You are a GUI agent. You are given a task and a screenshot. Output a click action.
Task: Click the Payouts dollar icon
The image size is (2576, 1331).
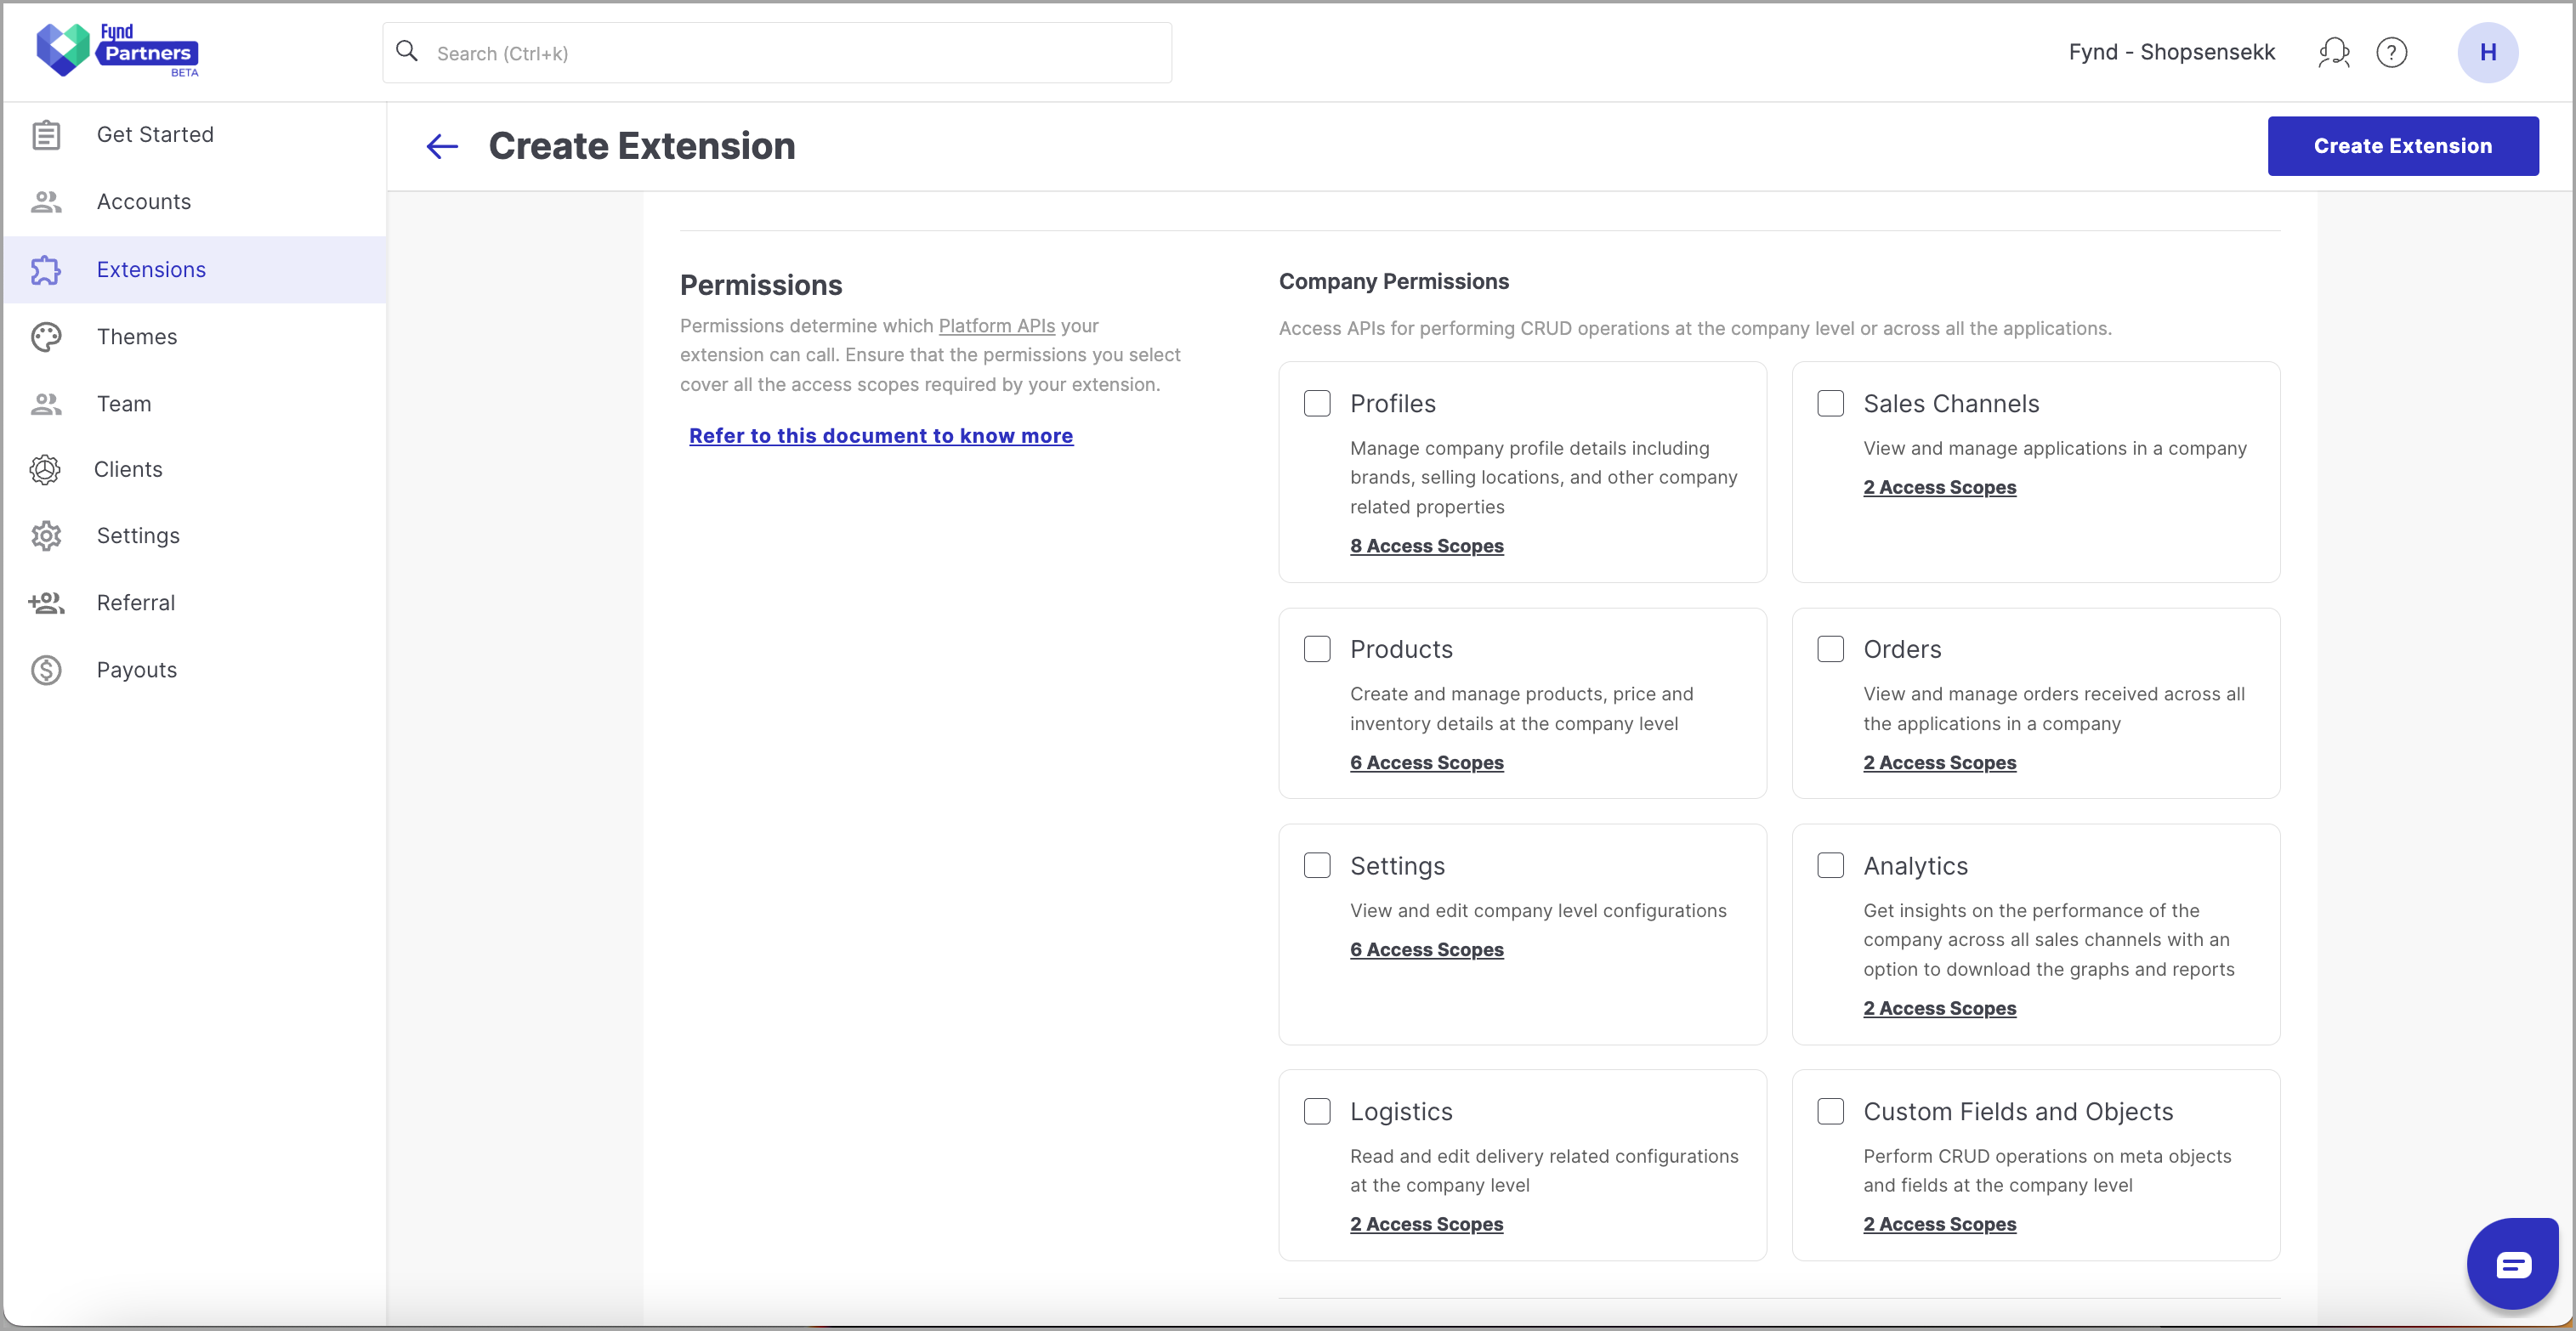[46, 670]
